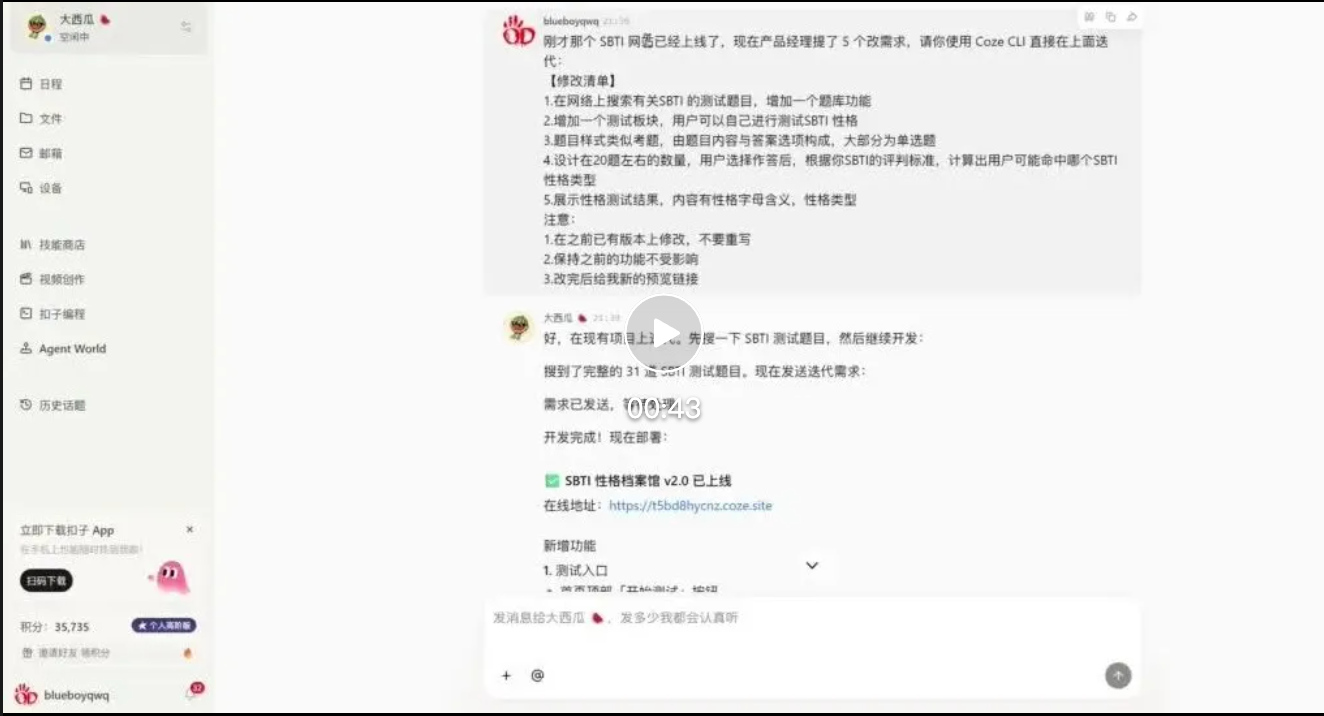1324x716 pixels.
Task: Click the 扫码下载 download button
Action: tap(46, 581)
